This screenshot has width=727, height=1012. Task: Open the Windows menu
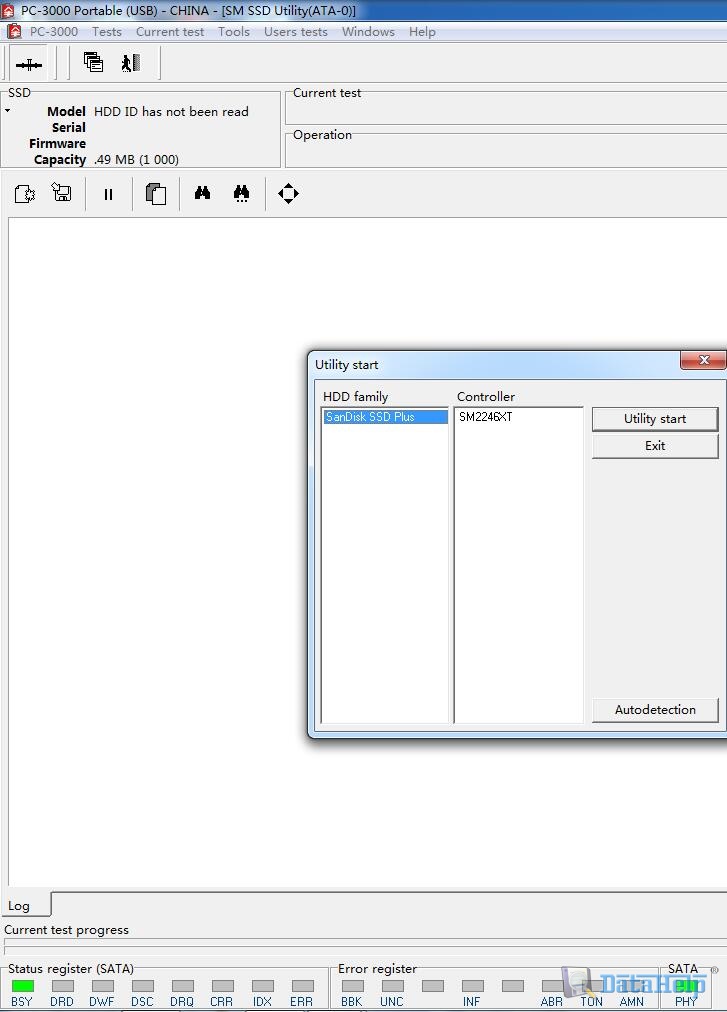coord(368,32)
